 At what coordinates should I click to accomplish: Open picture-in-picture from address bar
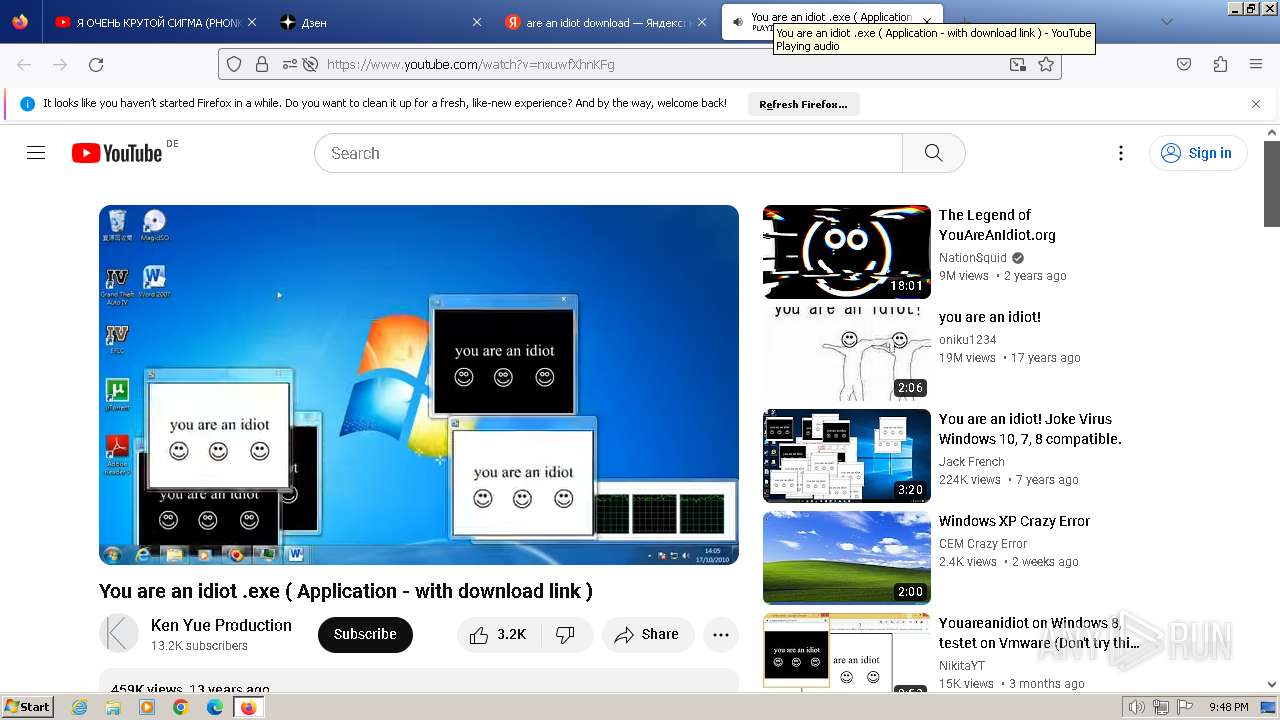1017,64
